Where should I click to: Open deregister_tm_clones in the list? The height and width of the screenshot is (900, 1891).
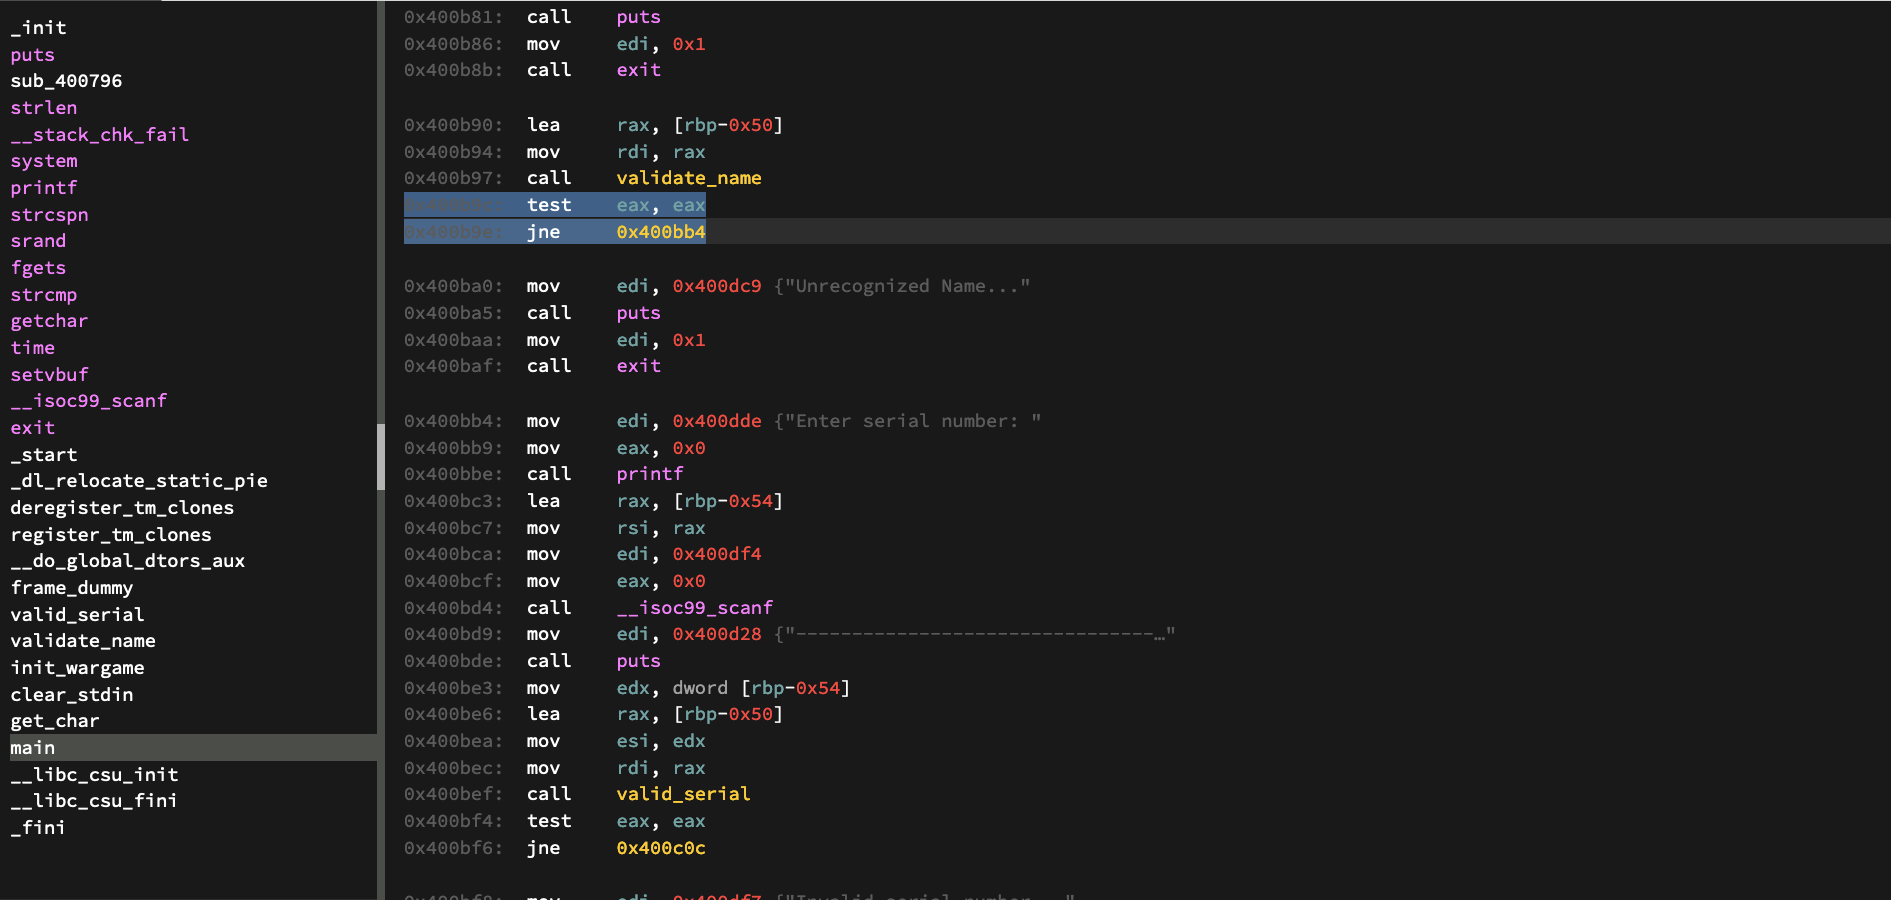(122, 508)
